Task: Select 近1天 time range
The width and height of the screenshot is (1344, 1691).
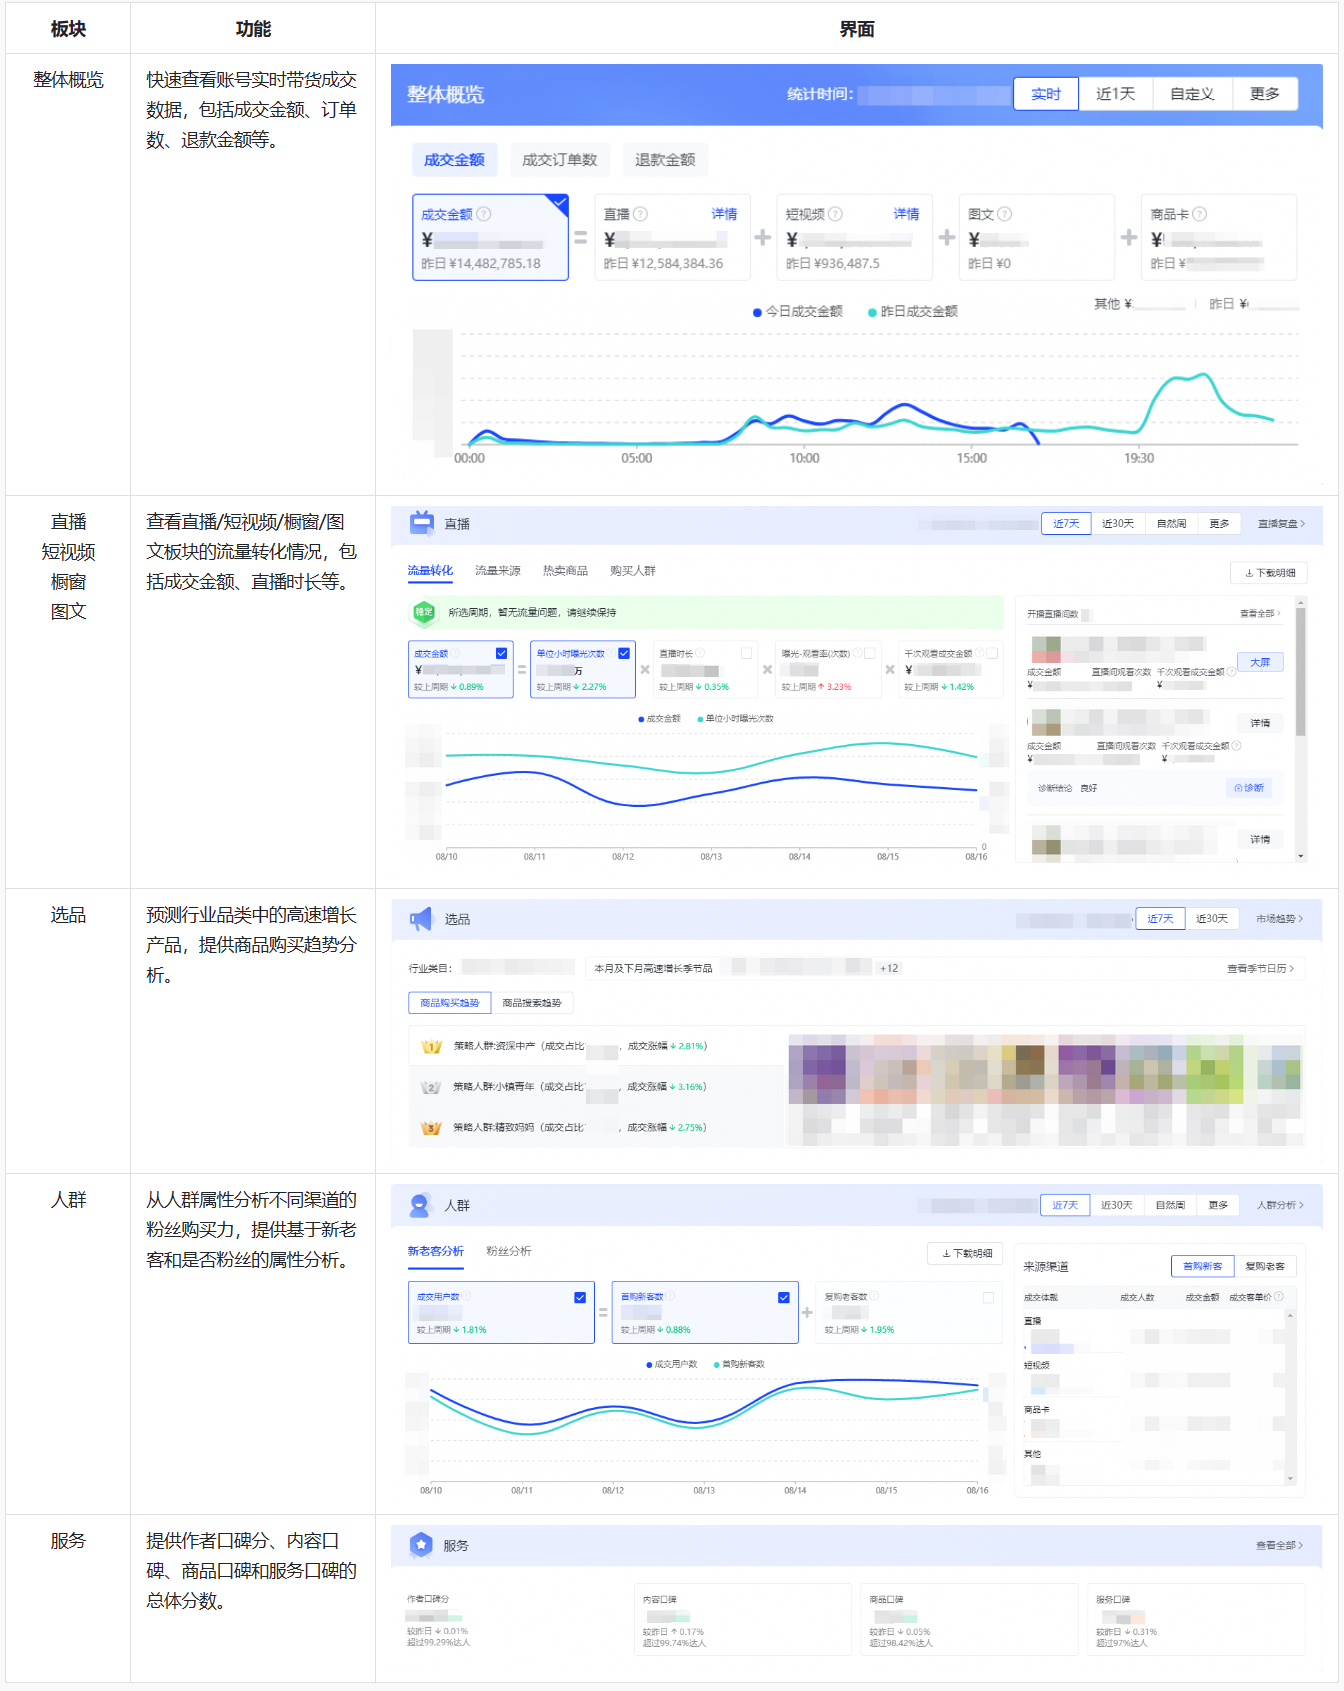Action: [1116, 93]
